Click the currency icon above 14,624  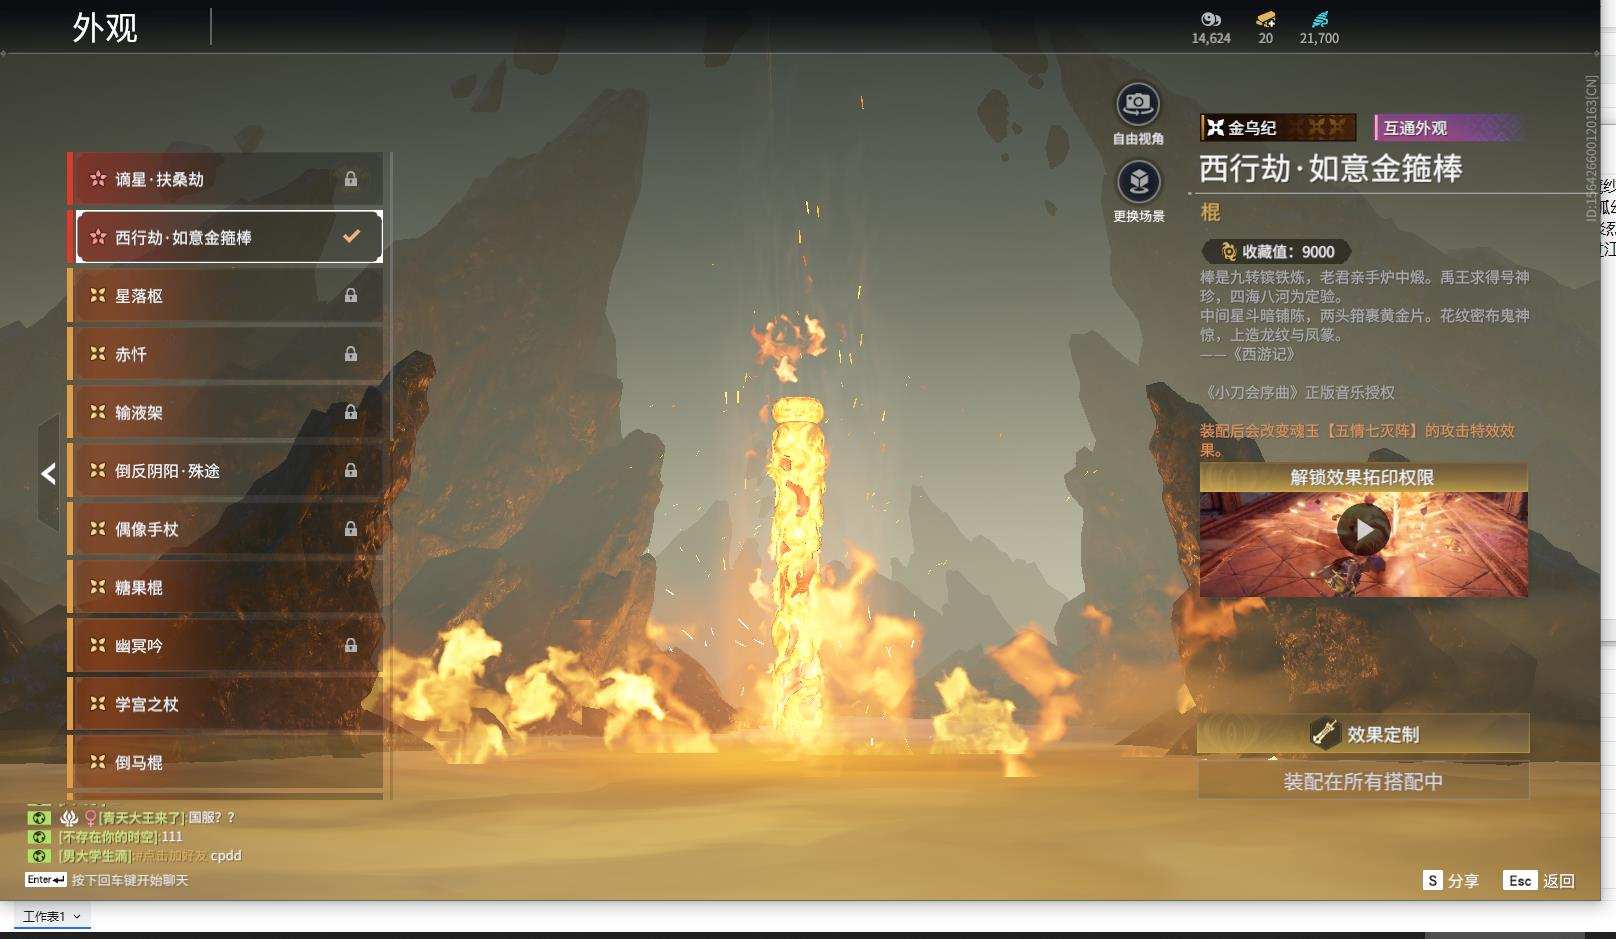pyautogui.click(x=1211, y=19)
